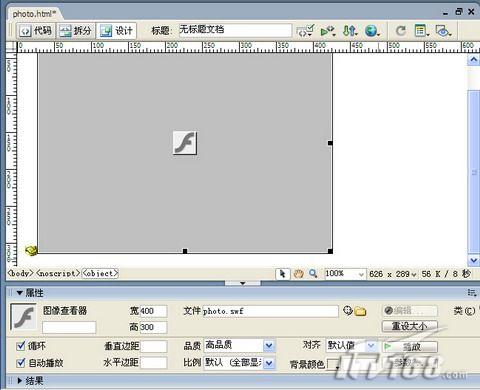Switch to Design view (设计)
The height and width of the screenshot is (390, 480).
point(116,31)
